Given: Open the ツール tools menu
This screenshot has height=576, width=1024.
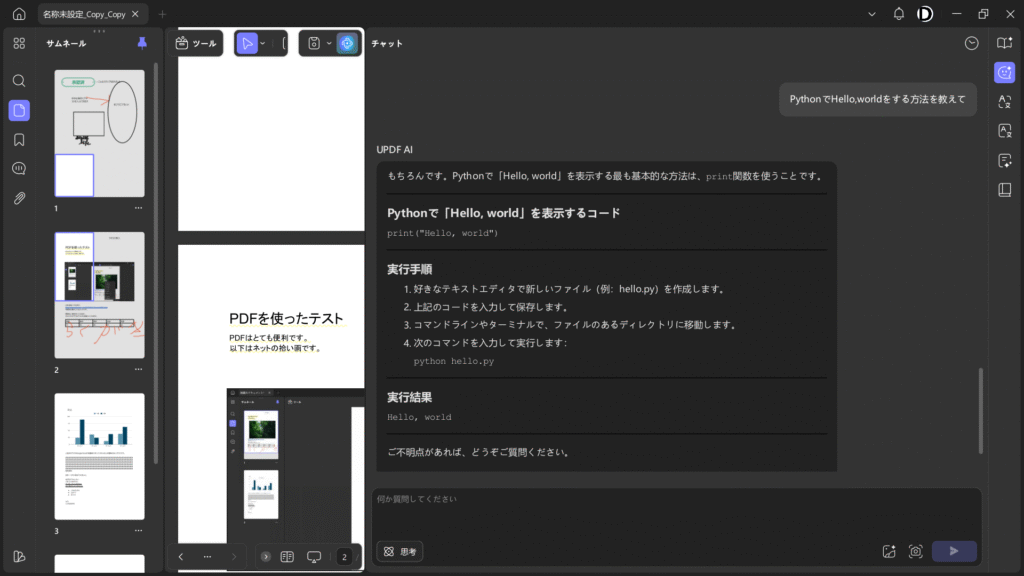Looking at the screenshot, I should click(195, 43).
